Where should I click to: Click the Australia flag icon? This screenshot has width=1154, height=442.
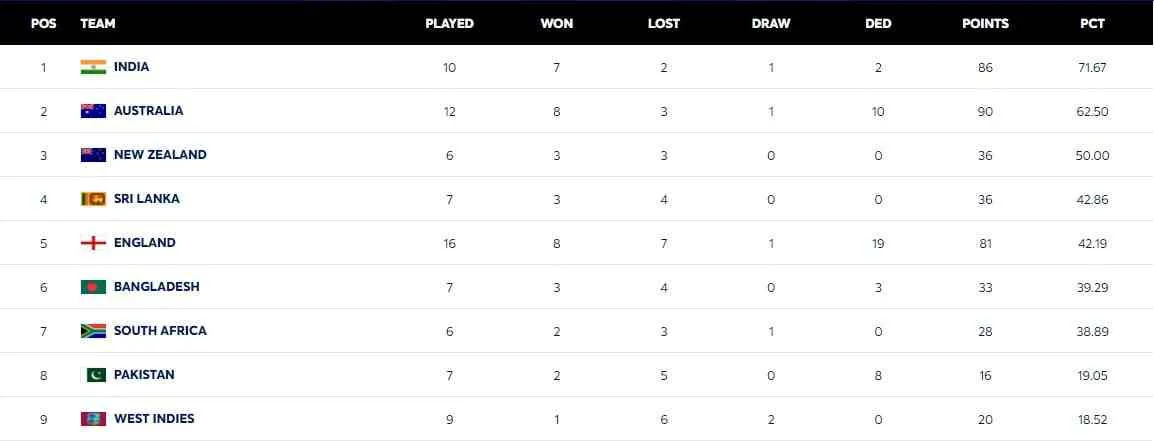tap(93, 111)
